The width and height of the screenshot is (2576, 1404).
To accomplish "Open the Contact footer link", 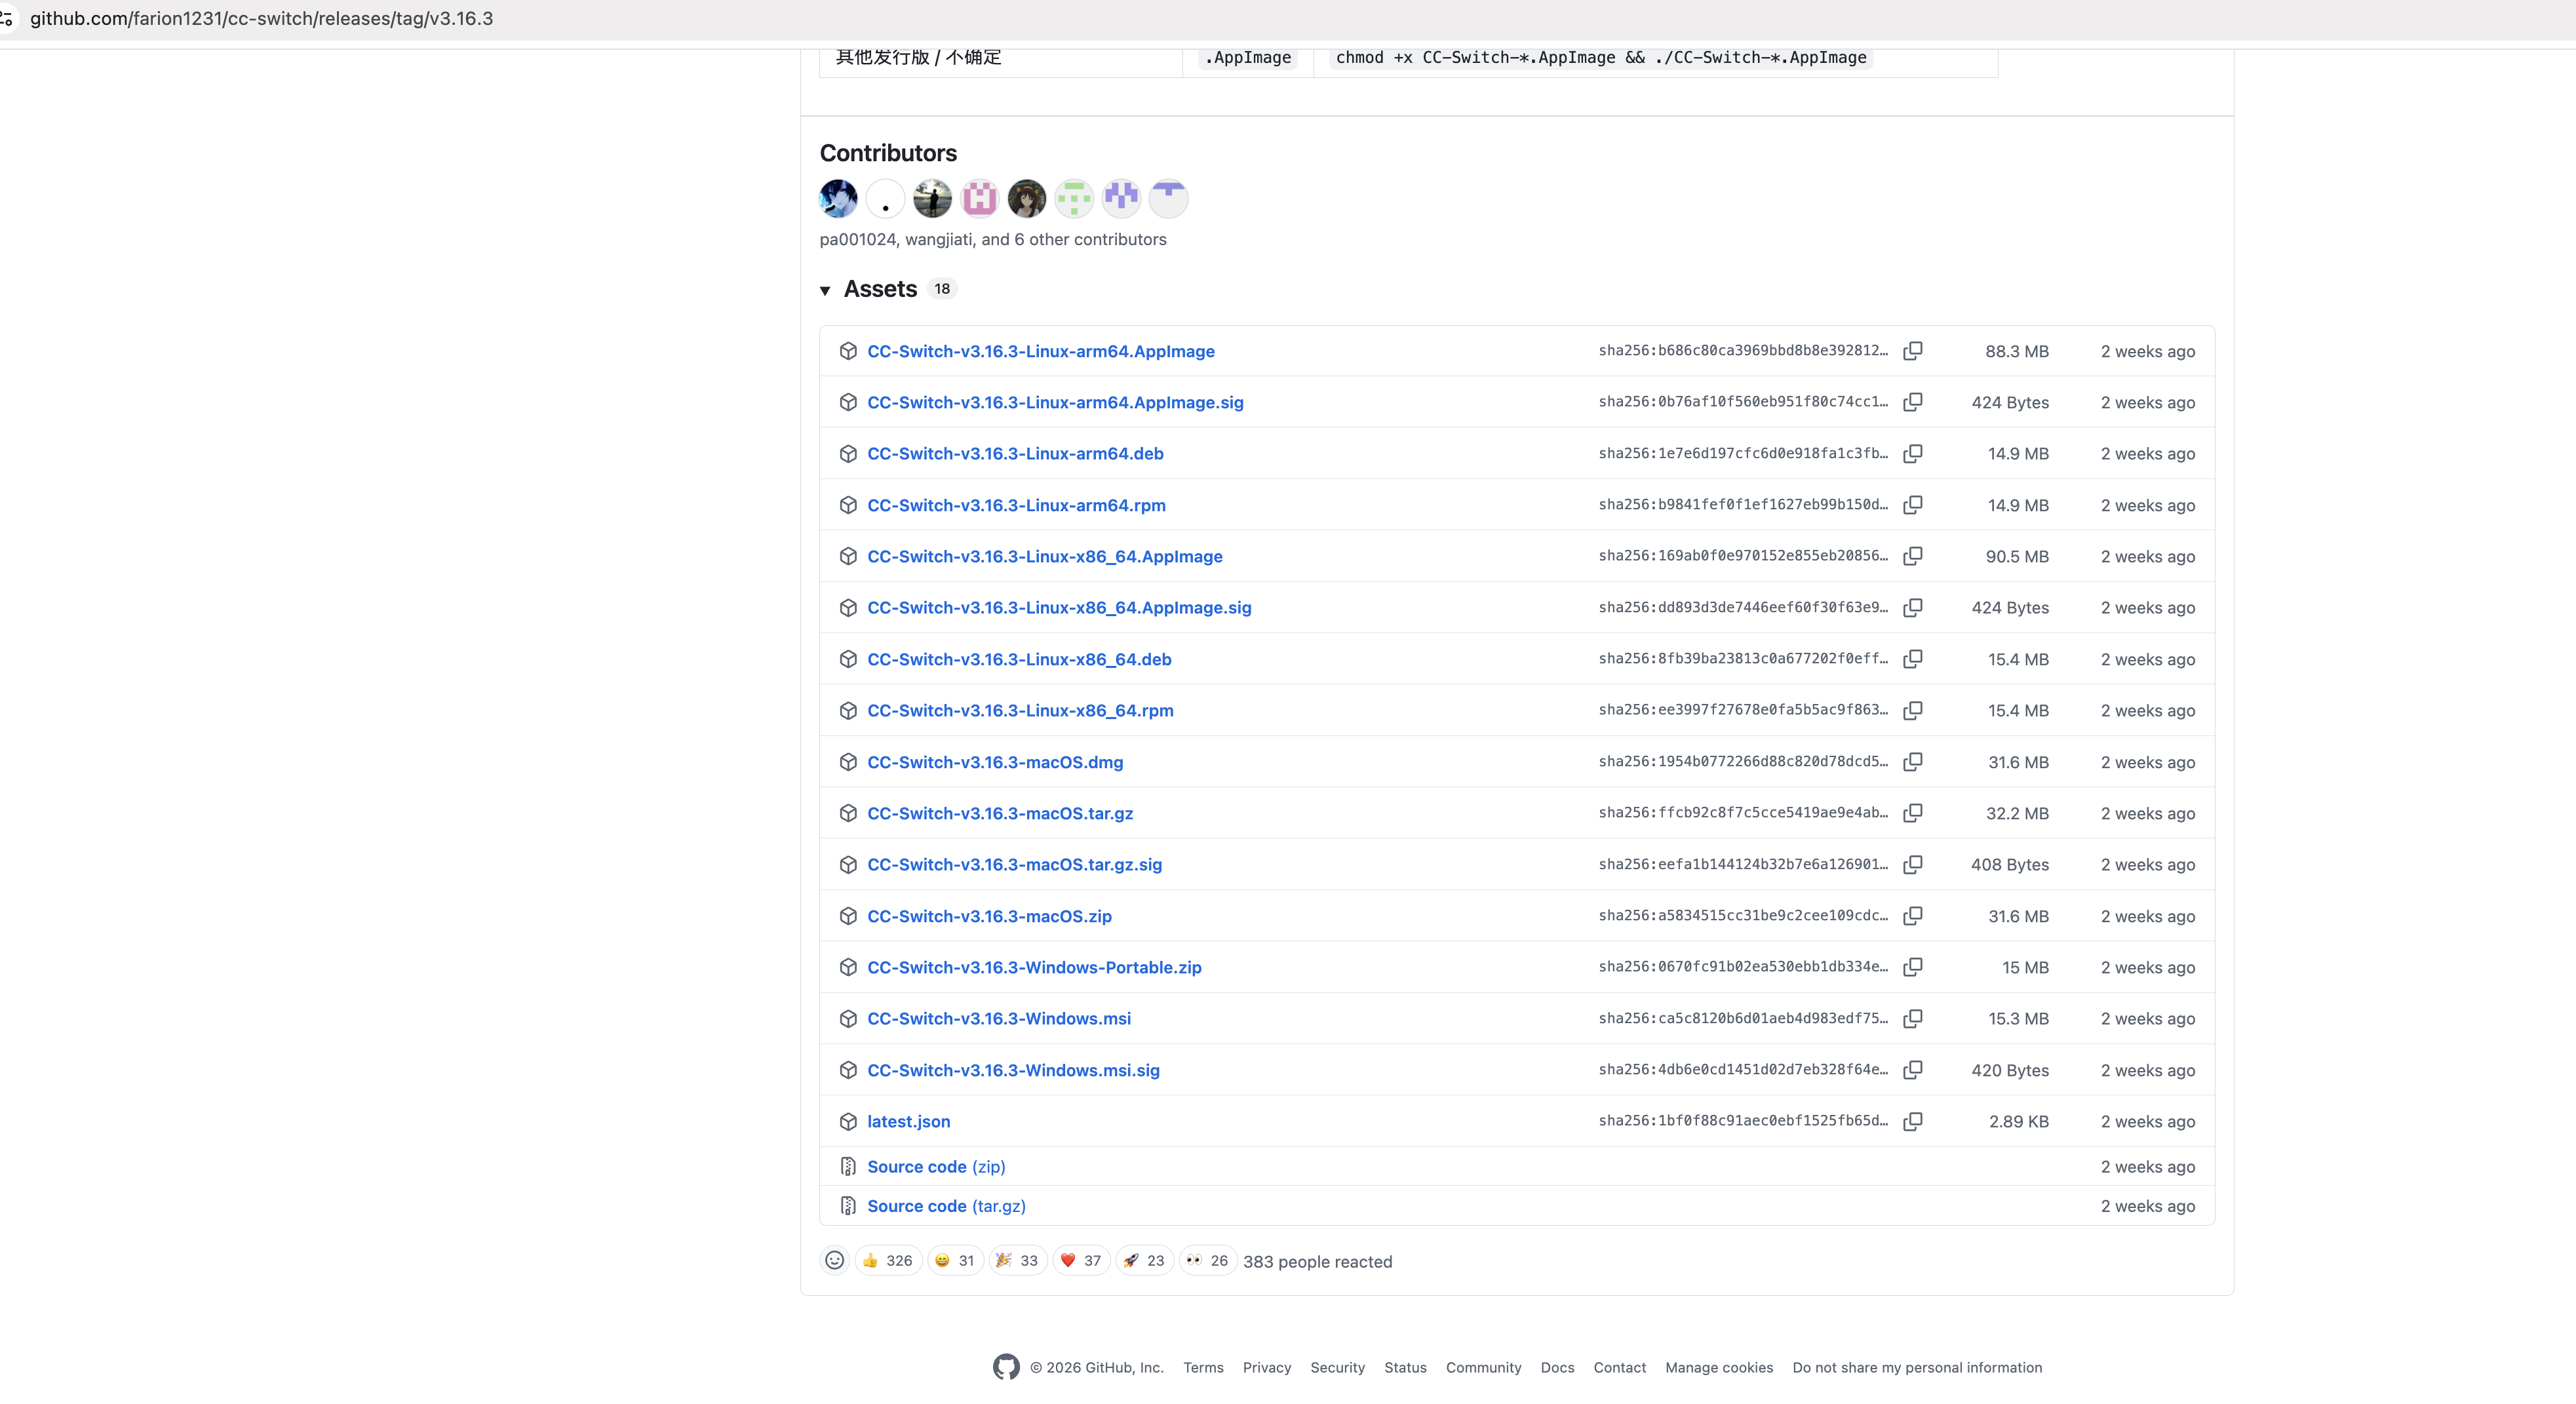I will pos(1619,1367).
